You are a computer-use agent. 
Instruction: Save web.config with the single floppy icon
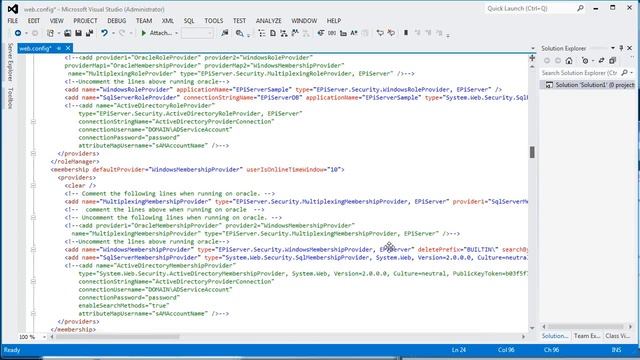78,33
